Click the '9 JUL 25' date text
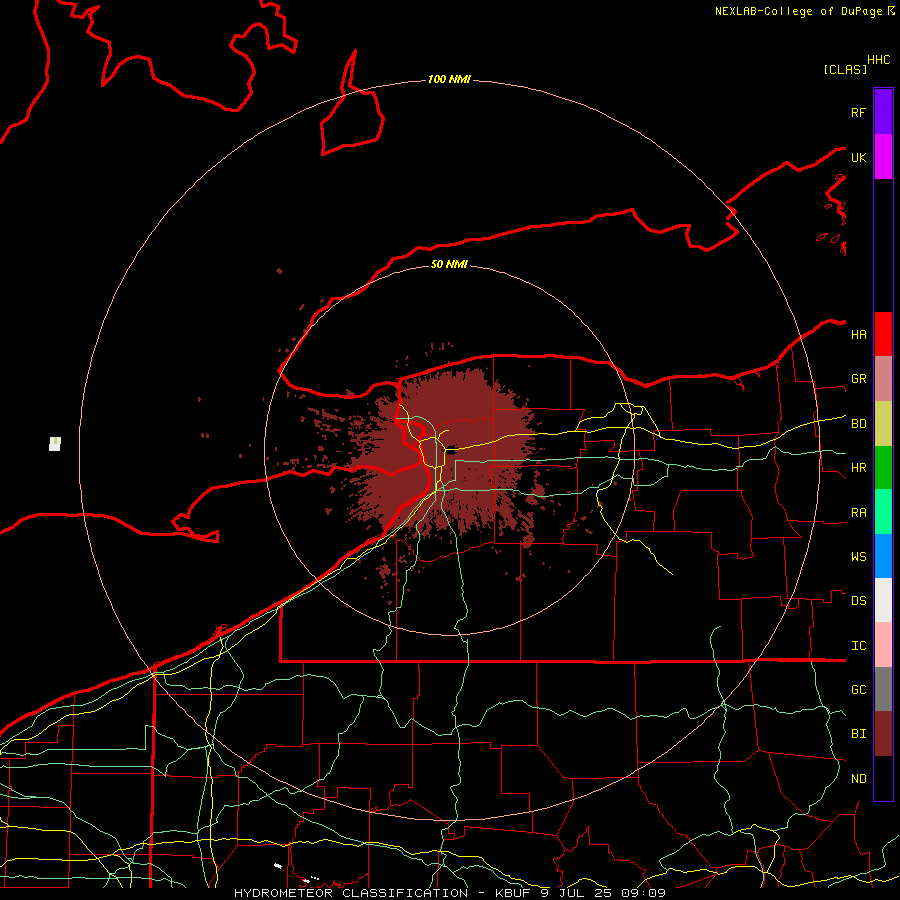 pyautogui.click(x=578, y=893)
